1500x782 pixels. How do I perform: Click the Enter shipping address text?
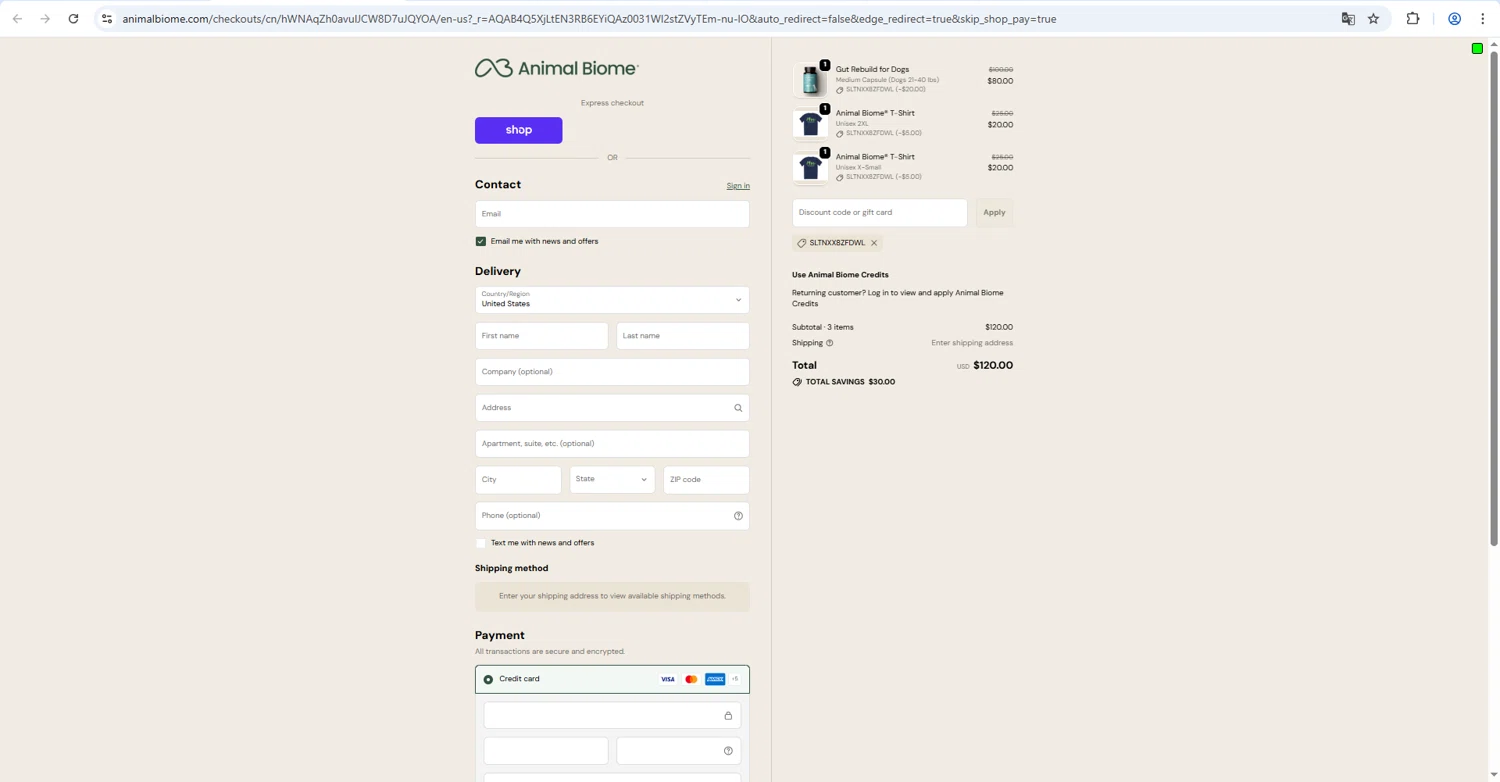pos(972,343)
